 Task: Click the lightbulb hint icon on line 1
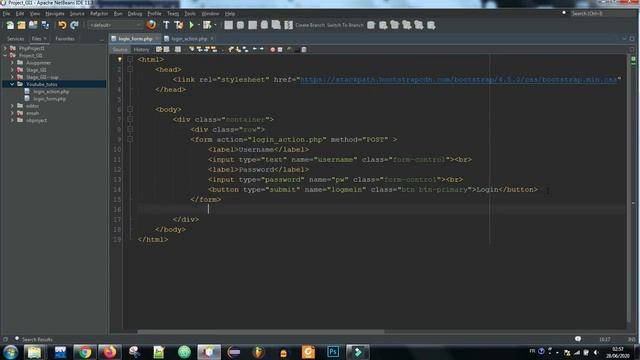[120, 59]
